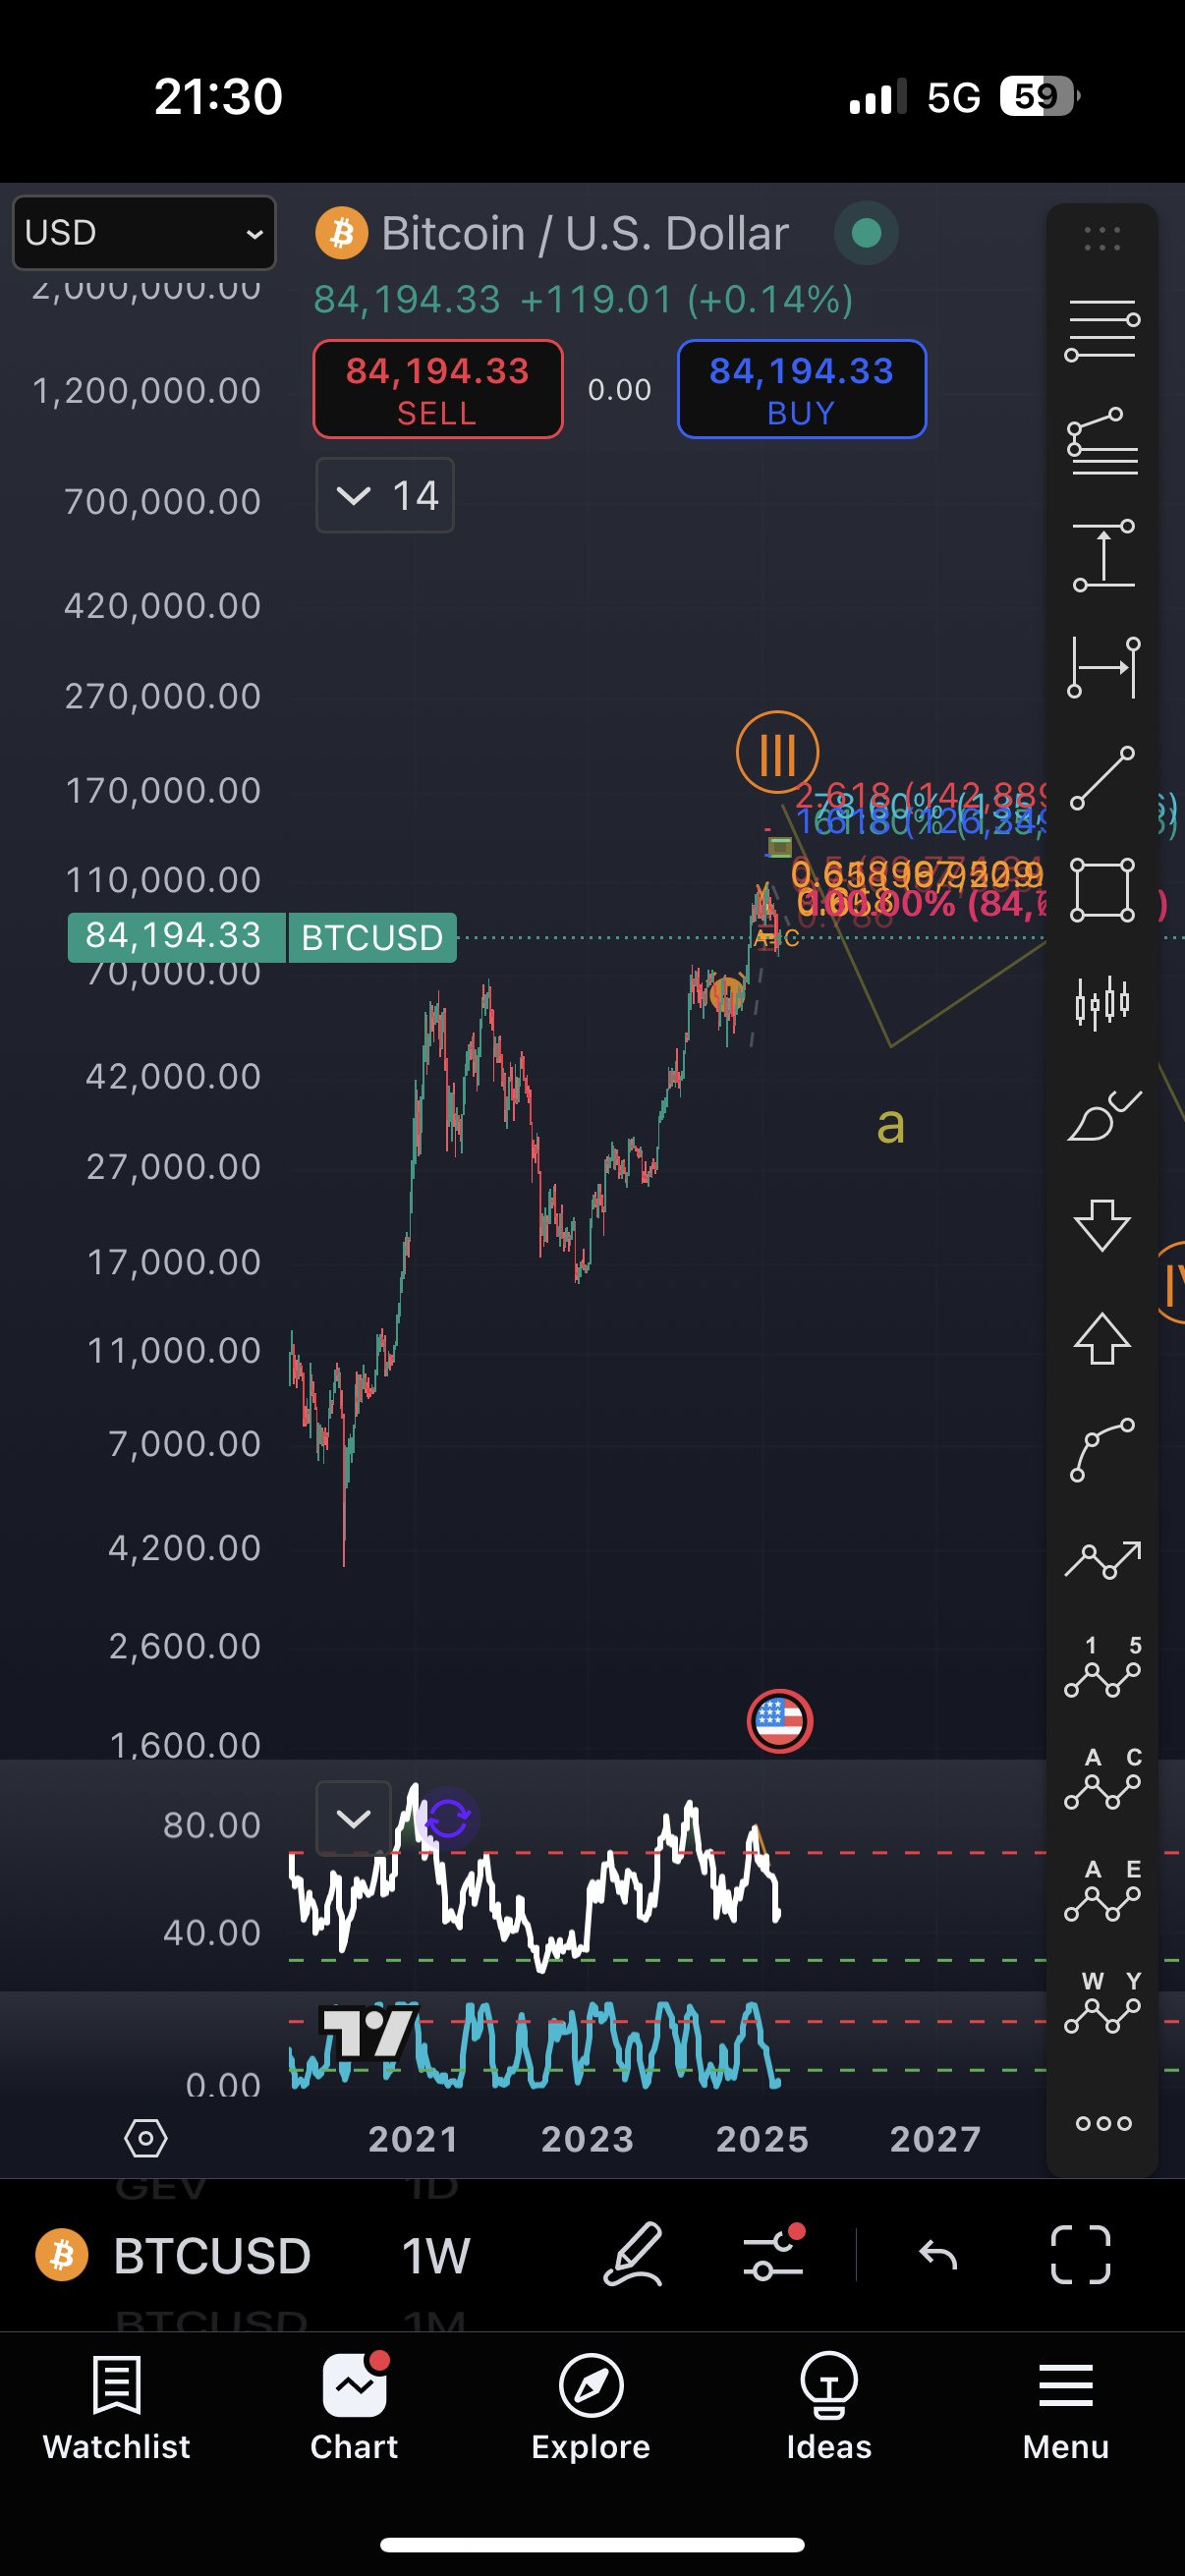Select the rectangle shape tool
The height and width of the screenshot is (2576, 1185).
[1102, 889]
